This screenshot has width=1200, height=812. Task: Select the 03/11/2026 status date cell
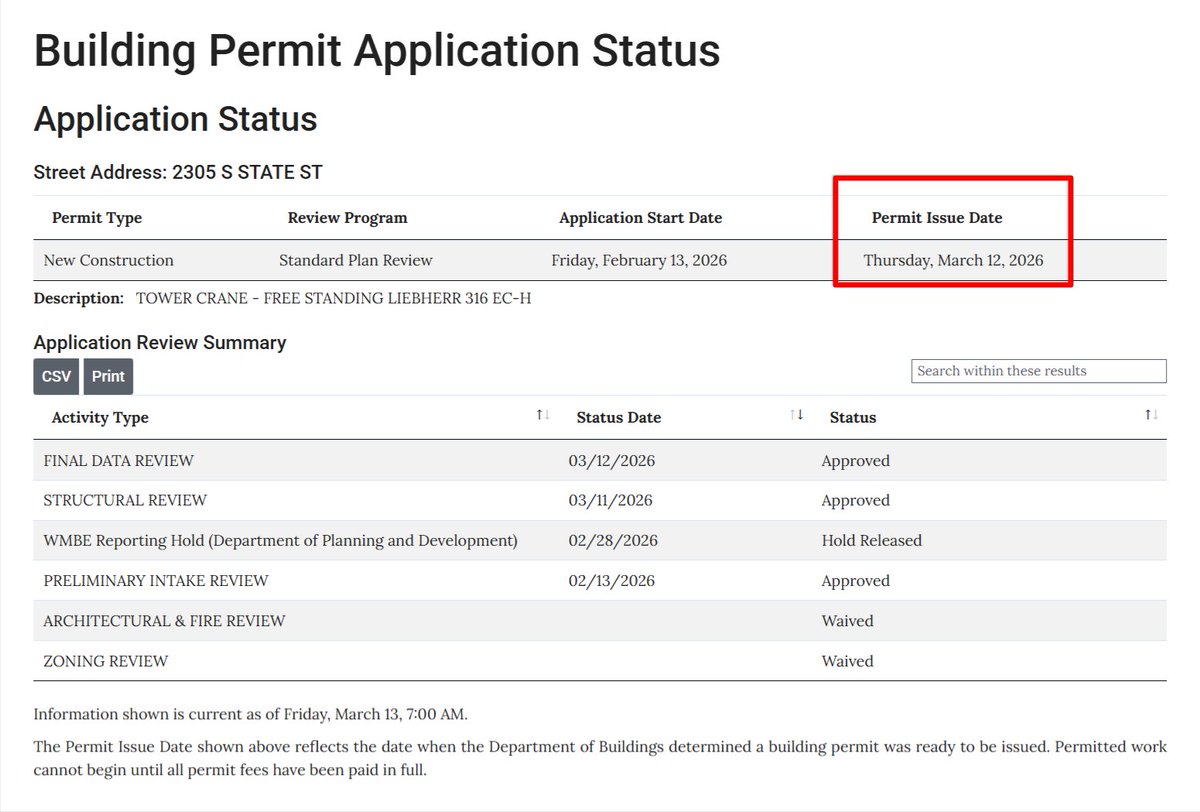(612, 500)
